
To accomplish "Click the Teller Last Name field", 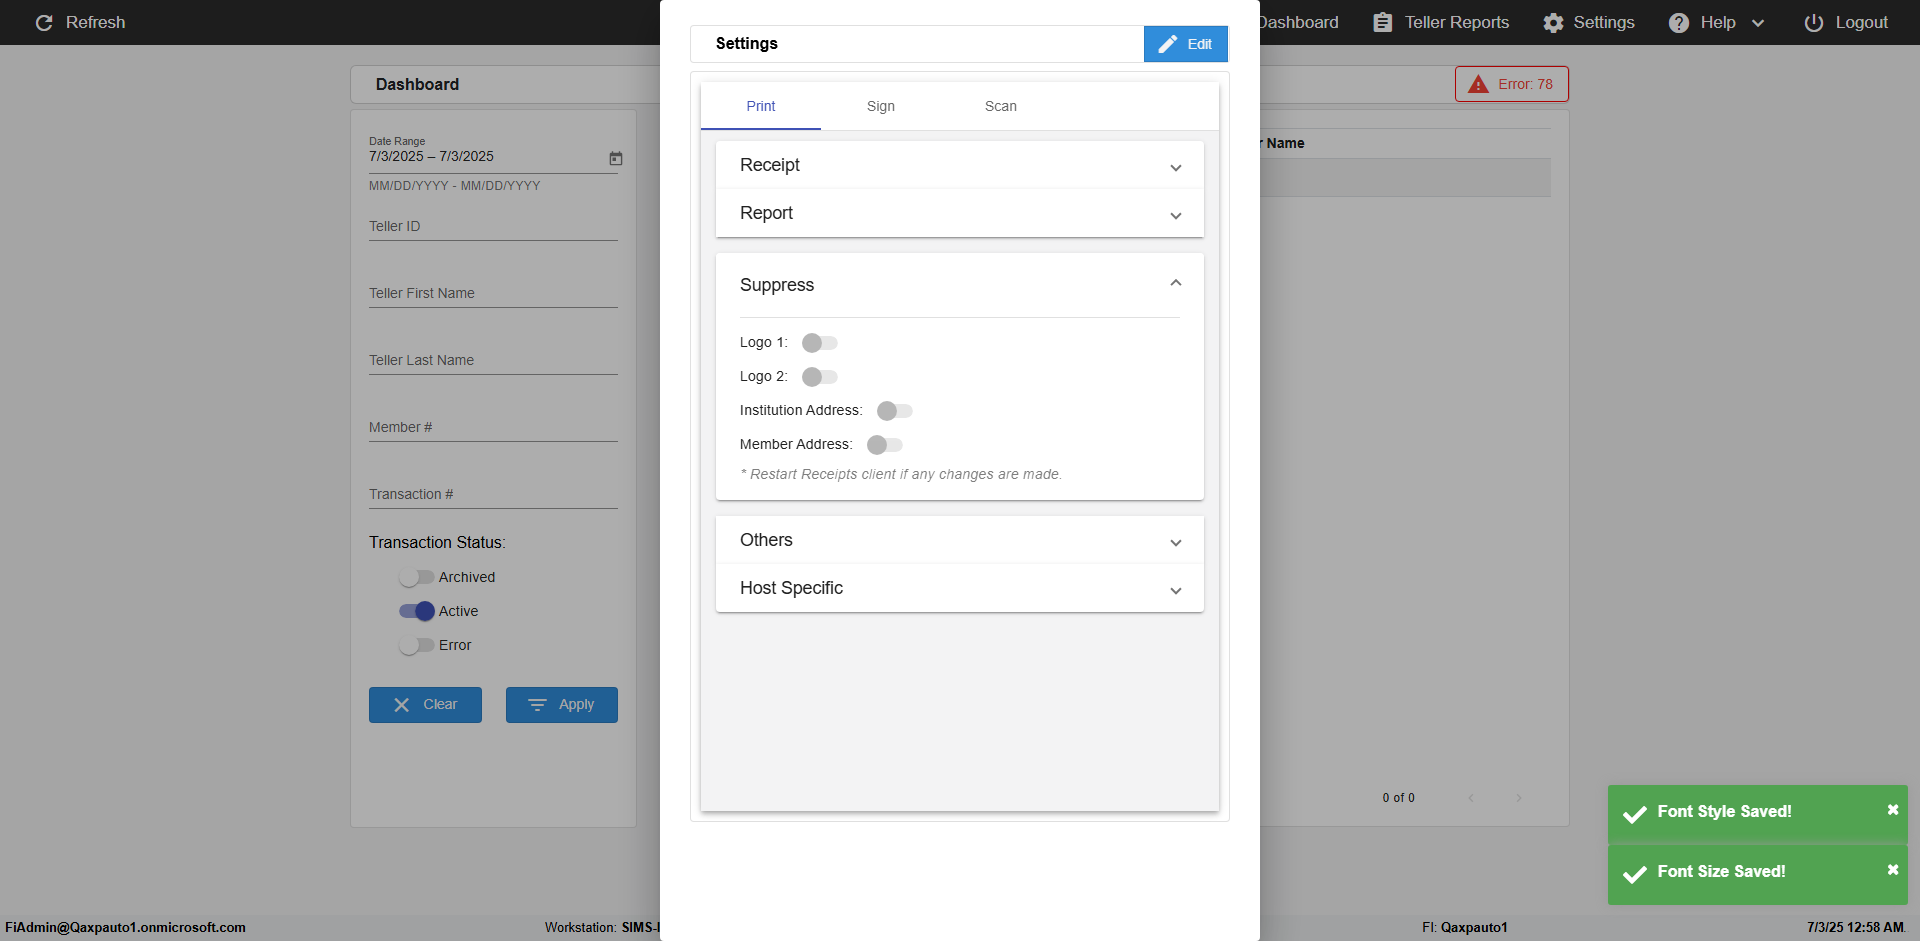I will 493,360.
